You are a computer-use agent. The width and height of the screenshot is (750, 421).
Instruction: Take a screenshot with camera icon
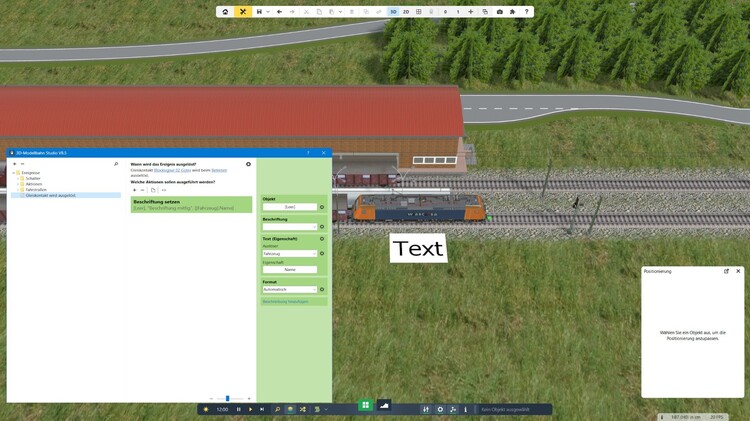pos(500,11)
